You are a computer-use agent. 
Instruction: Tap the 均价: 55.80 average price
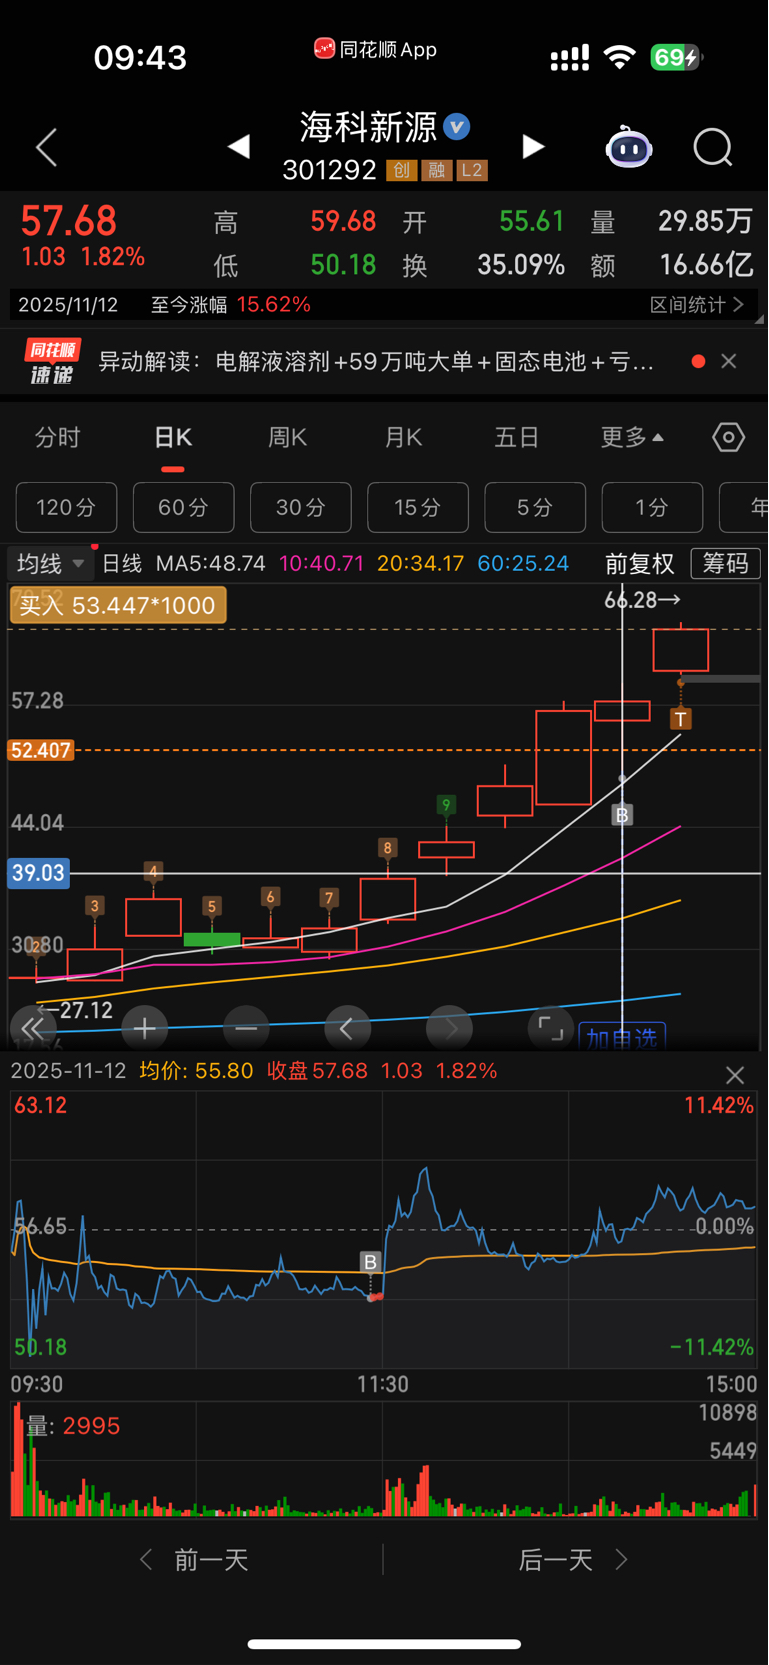196,1071
